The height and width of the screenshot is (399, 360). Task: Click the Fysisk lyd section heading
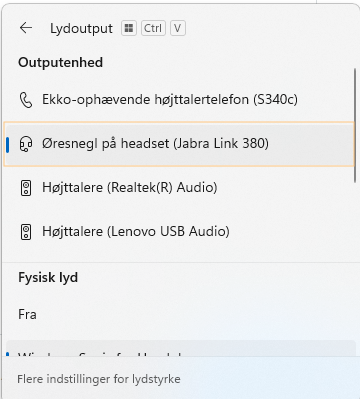(x=48, y=277)
